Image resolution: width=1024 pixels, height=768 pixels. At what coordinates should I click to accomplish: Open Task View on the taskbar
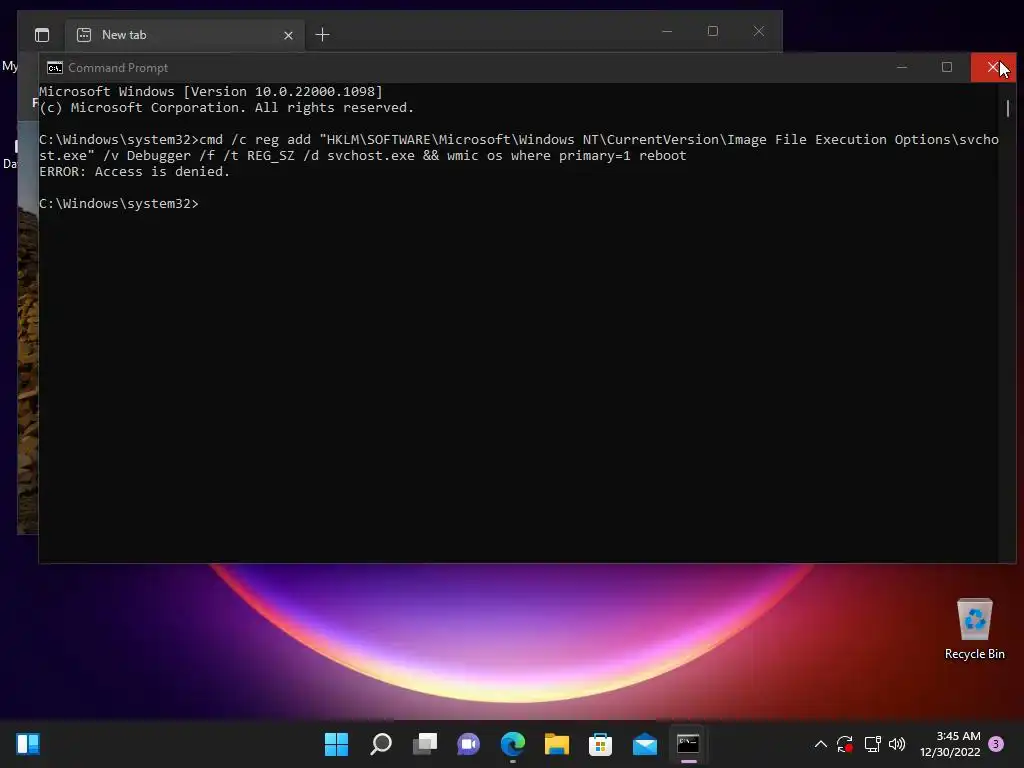(x=425, y=744)
